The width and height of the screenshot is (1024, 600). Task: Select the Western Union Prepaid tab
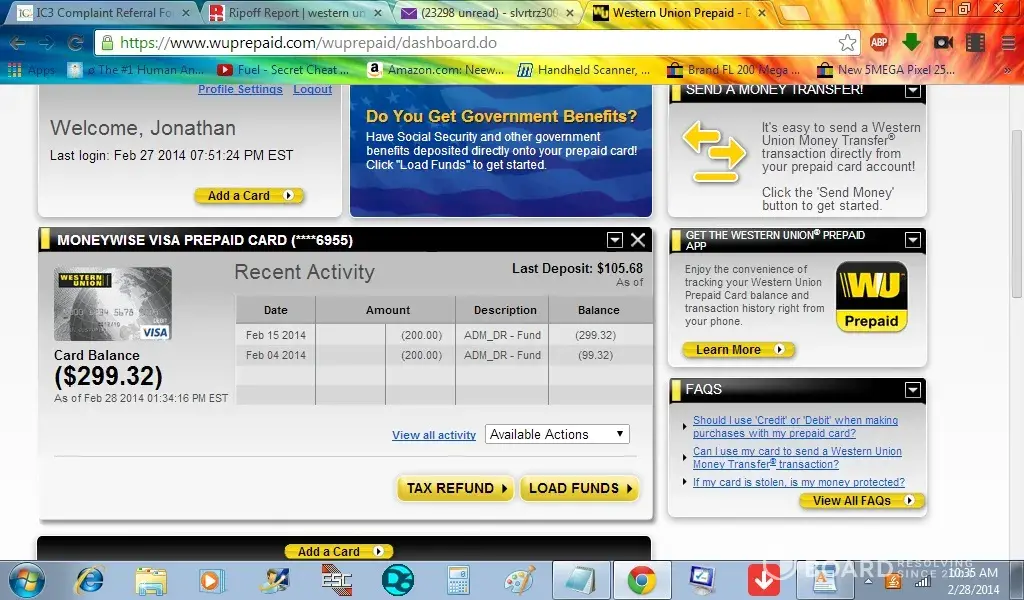pyautogui.click(x=679, y=12)
